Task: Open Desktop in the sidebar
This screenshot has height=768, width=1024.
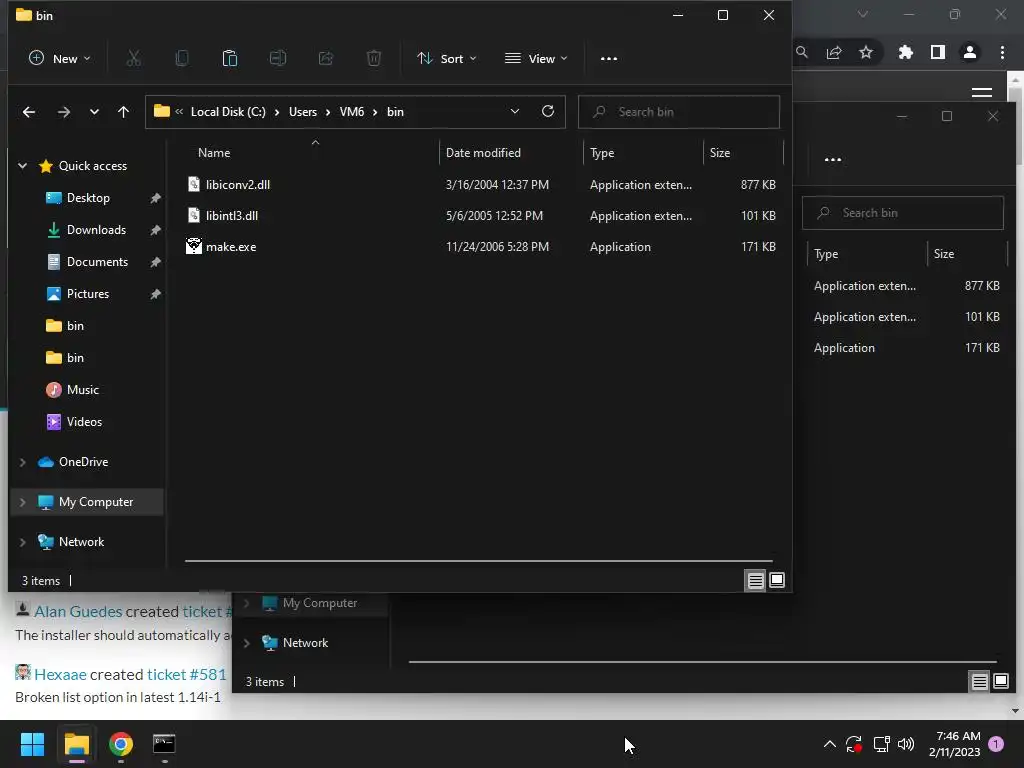Action: click(88, 198)
